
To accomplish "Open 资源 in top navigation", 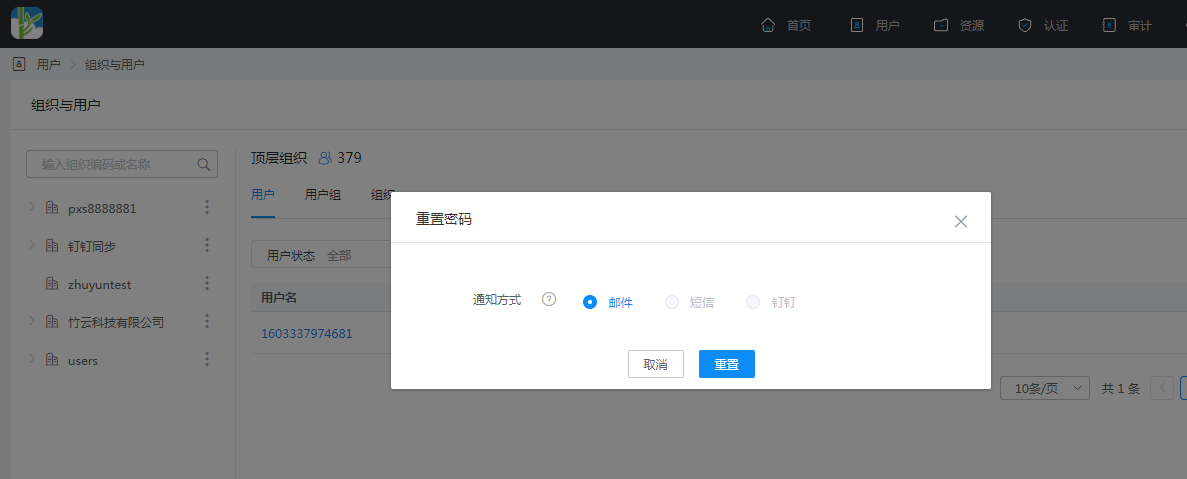I will pyautogui.click(x=972, y=26).
